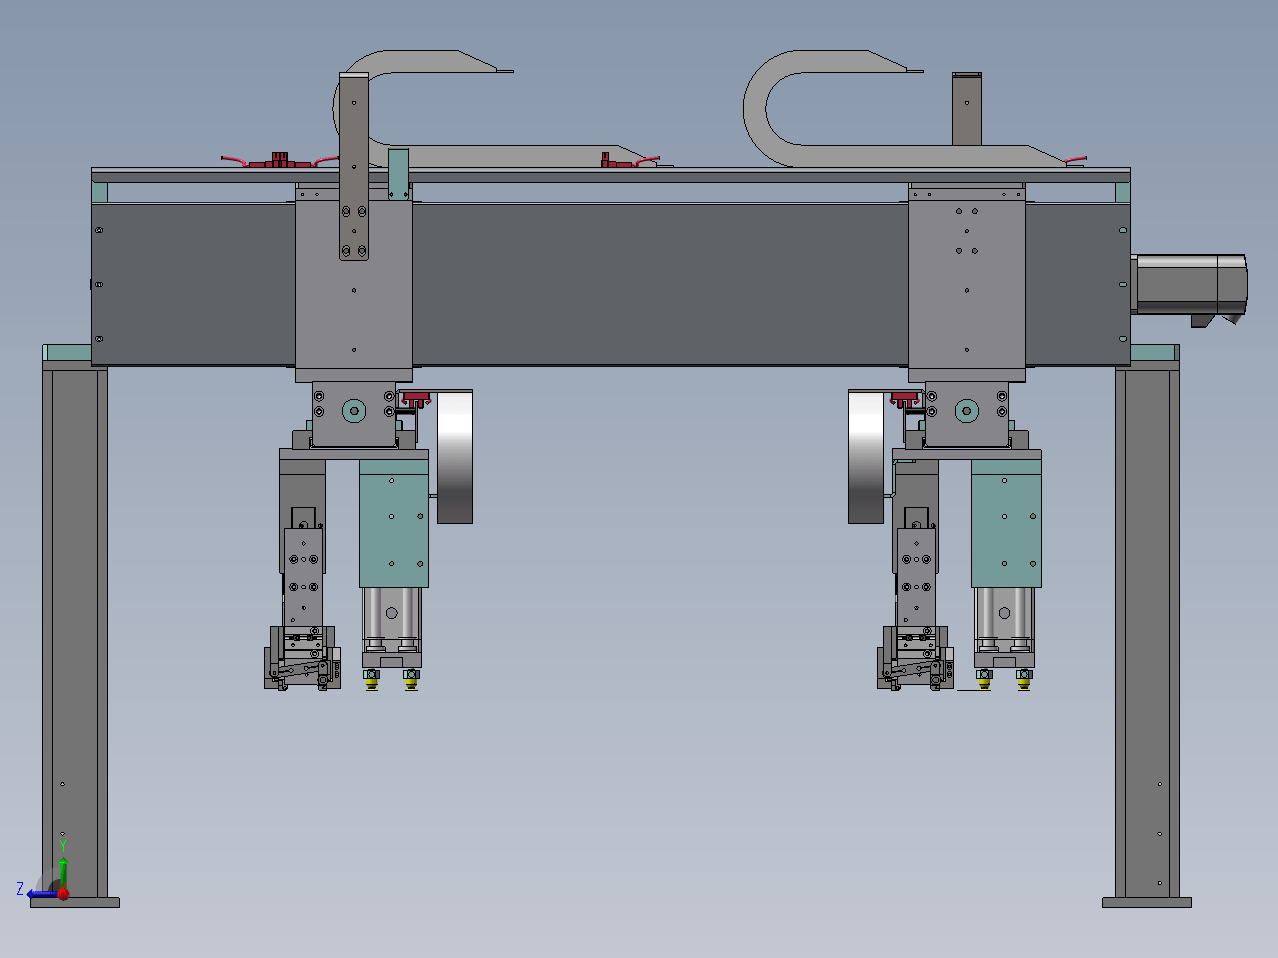This screenshot has width=1278, height=958.
Task: Select the servo motor on the beam's right end
Action: click(x=1189, y=290)
